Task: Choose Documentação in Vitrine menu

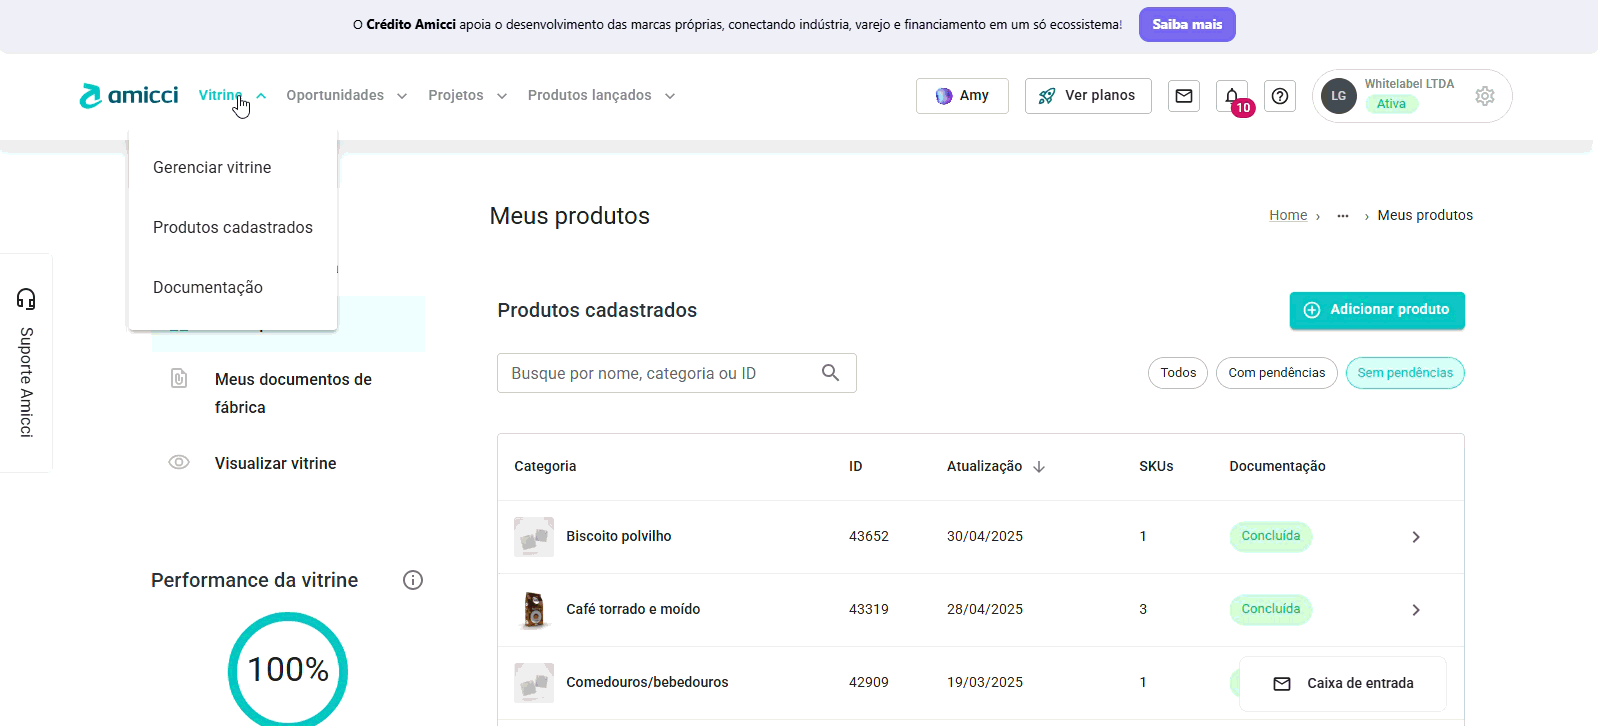Action: click(x=208, y=287)
